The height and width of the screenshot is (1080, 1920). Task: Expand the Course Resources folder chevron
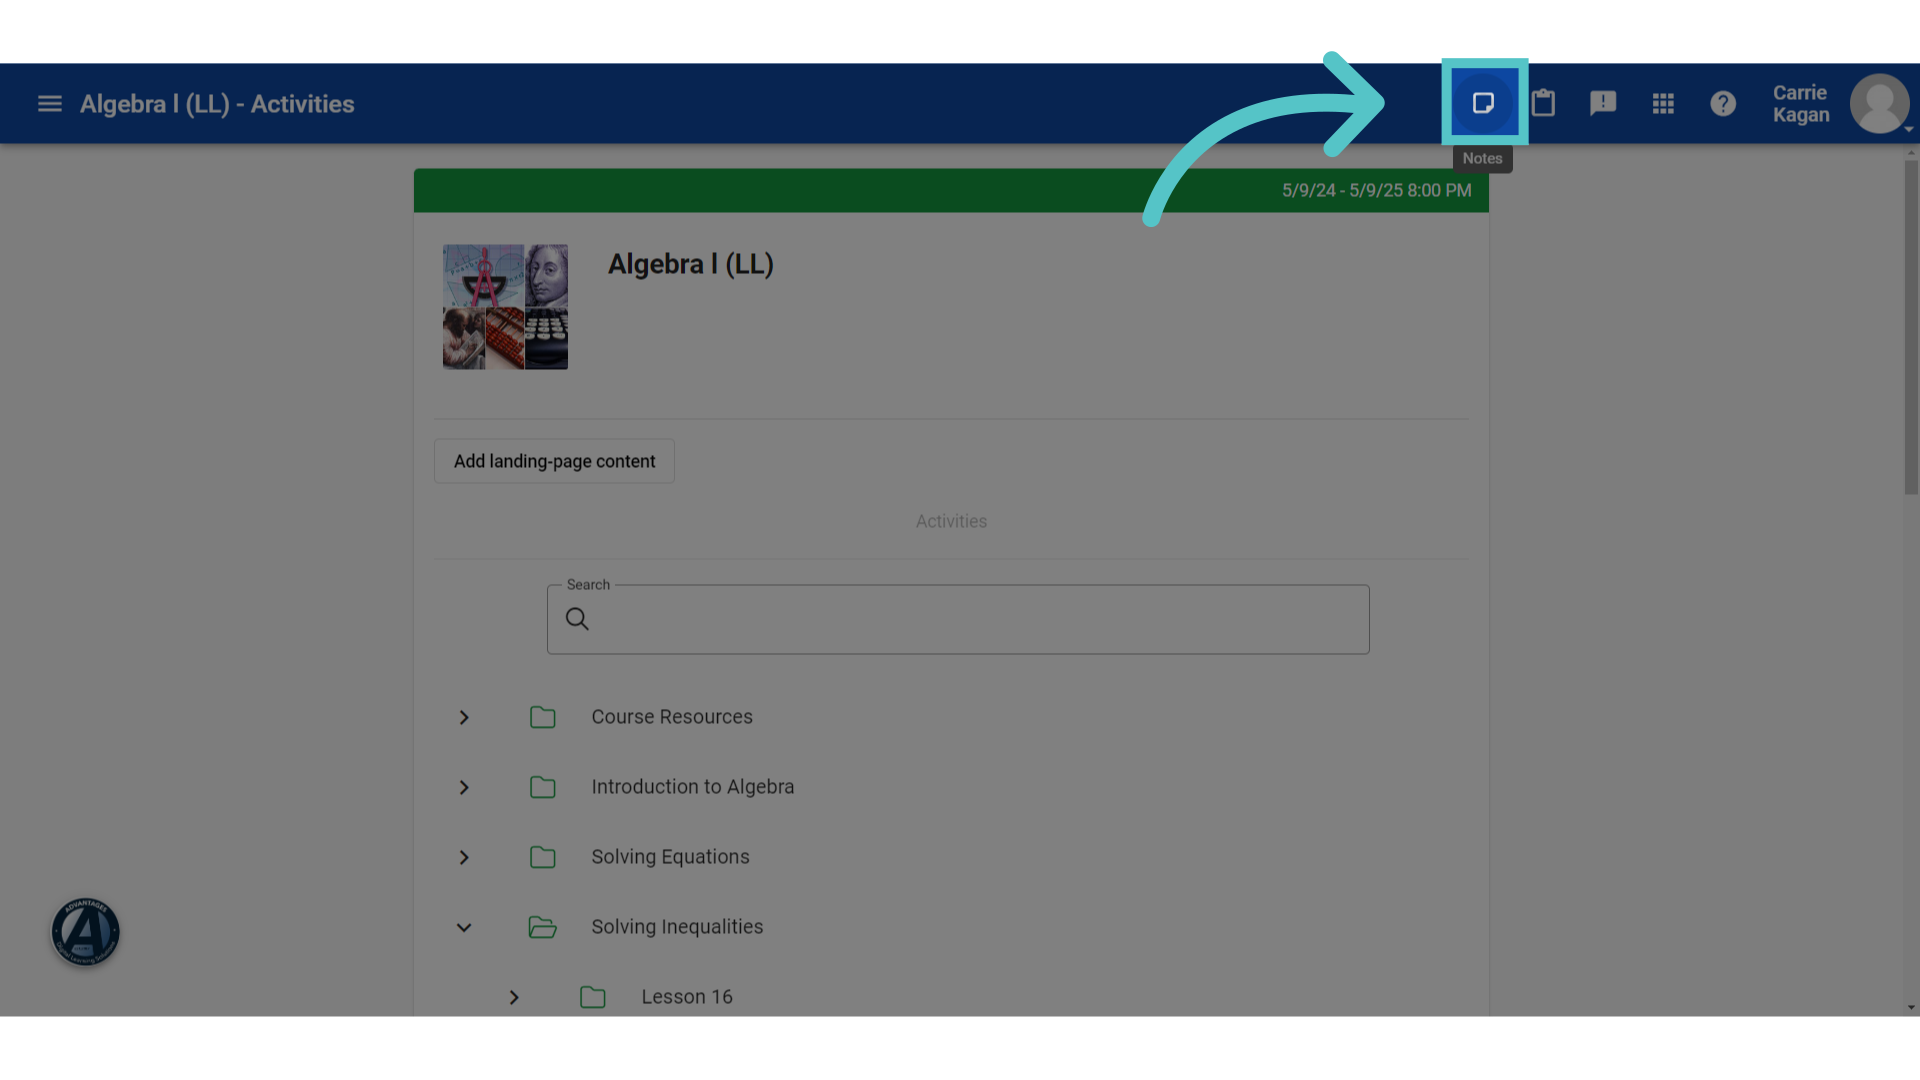pyautogui.click(x=464, y=717)
